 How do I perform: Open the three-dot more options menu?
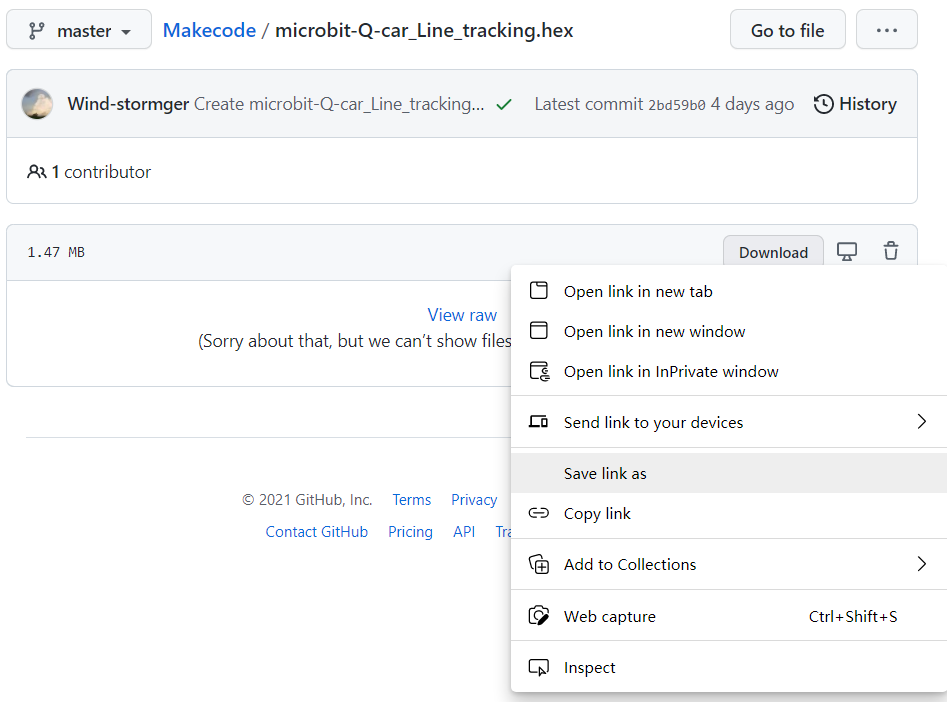tap(887, 30)
